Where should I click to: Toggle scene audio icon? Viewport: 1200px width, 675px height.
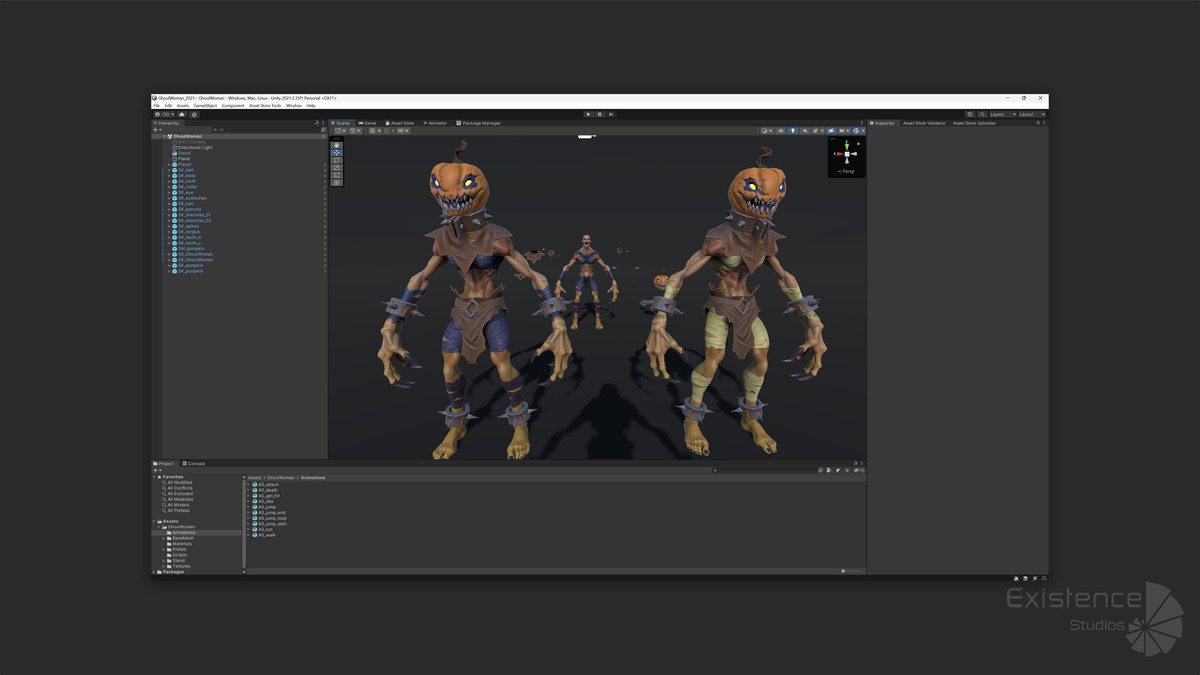coord(805,130)
